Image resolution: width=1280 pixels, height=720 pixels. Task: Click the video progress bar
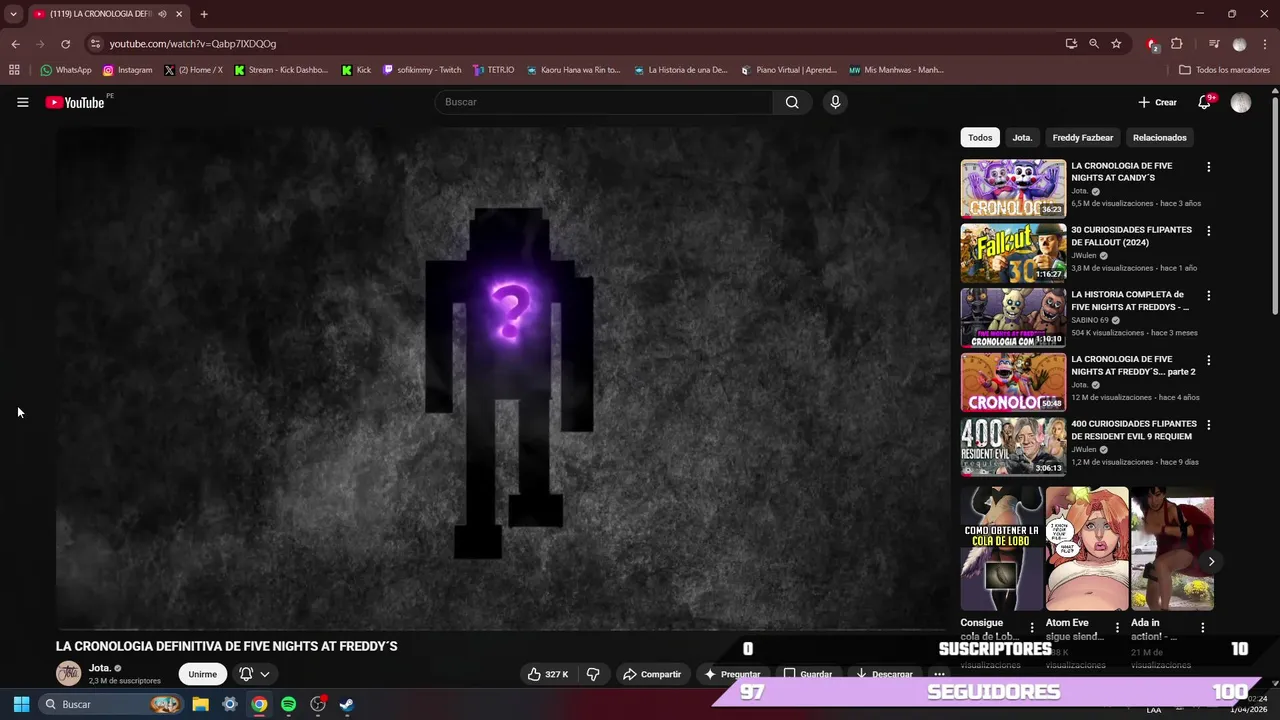[500, 629]
